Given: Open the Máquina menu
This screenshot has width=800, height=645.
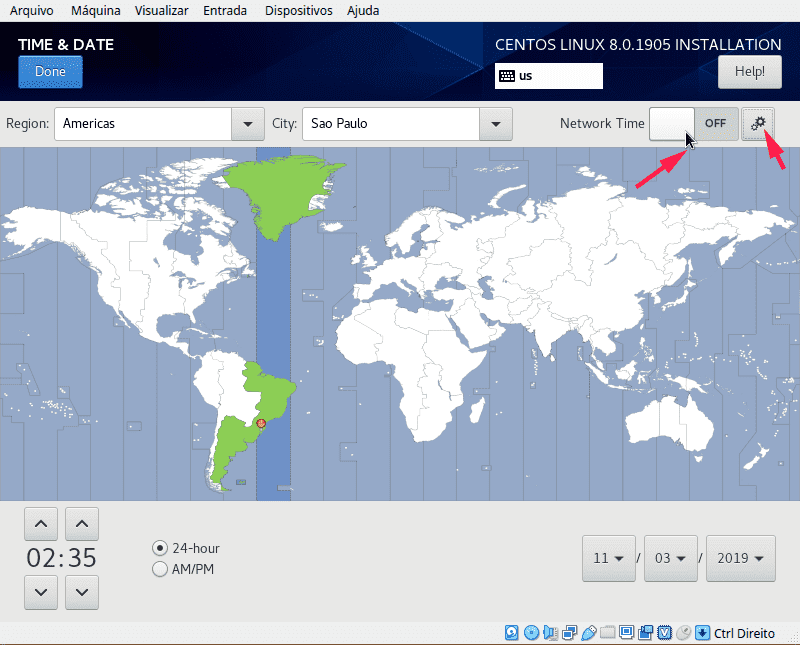Looking at the screenshot, I should (95, 11).
